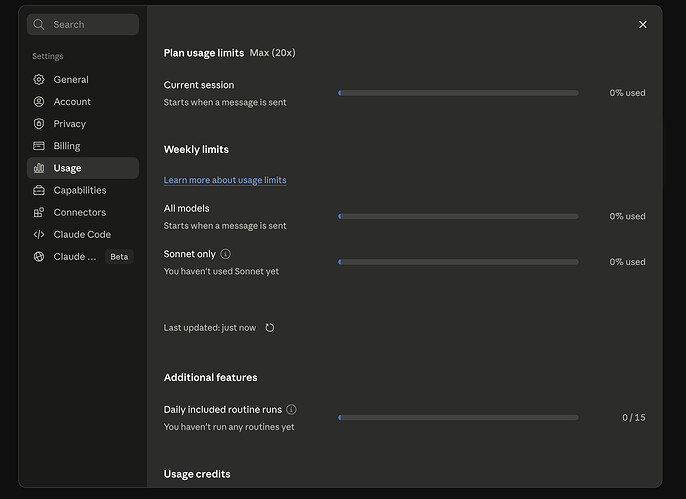Click All models 0% used value
Viewport: 686px width, 499px height.
[x=627, y=216]
